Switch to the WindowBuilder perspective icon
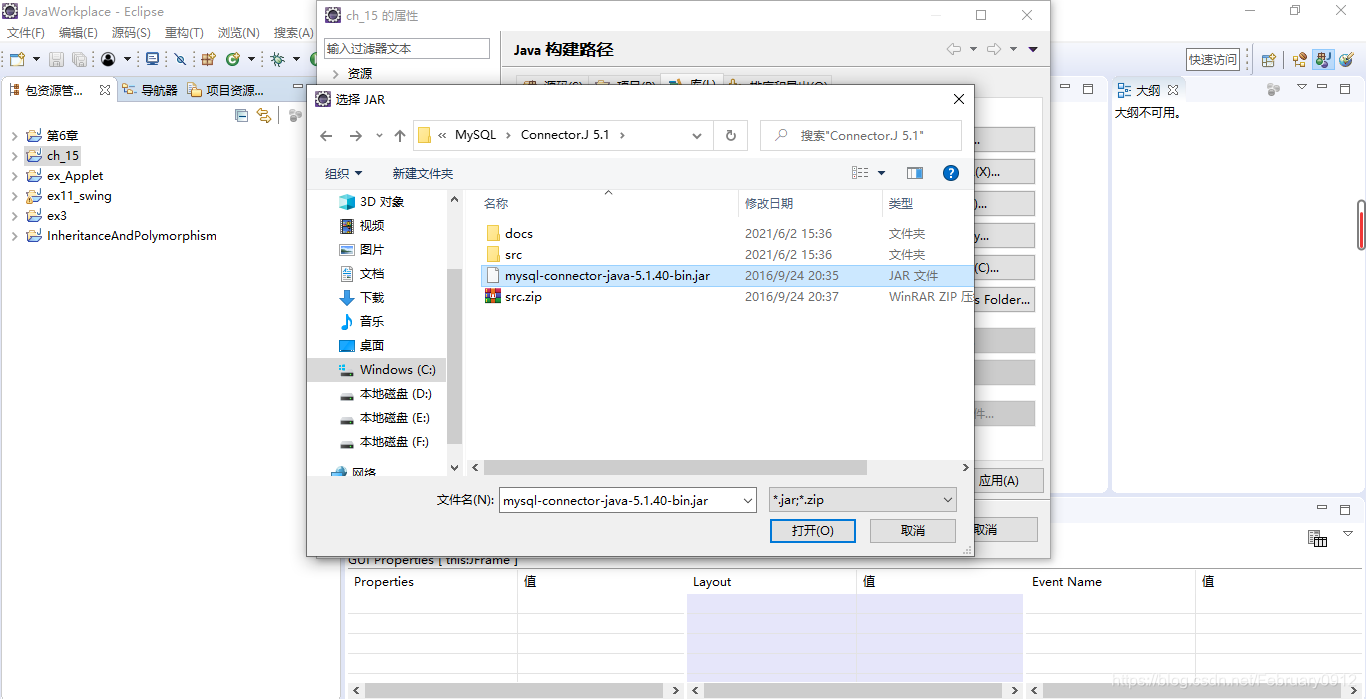Viewport: 1366px width, 699px height. [1346, 60]
